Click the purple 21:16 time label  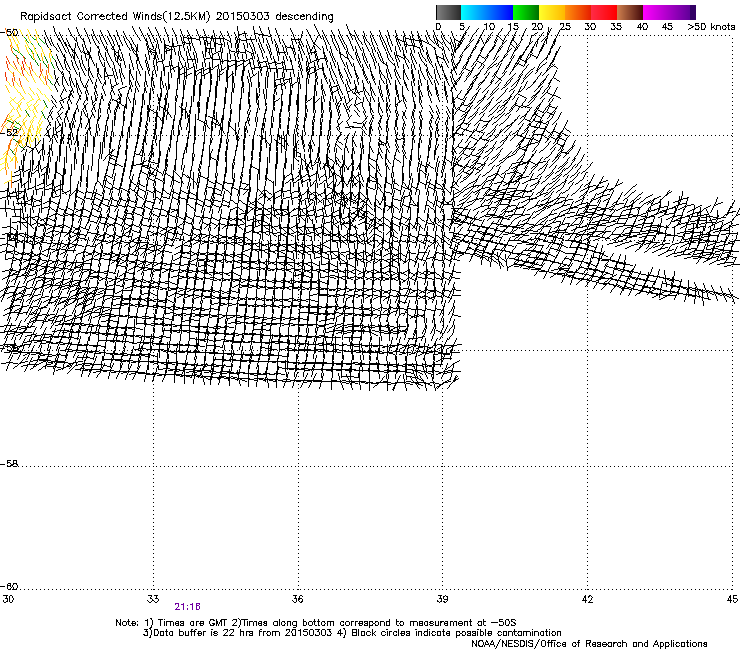click(187, 607)
